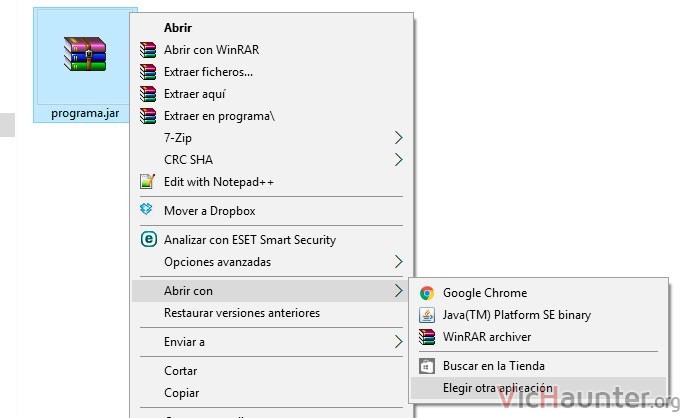Open the CRC SHA menu entry
Viewport: 690px width, 418px height.
pyautogui.click(x=272, y=160)
